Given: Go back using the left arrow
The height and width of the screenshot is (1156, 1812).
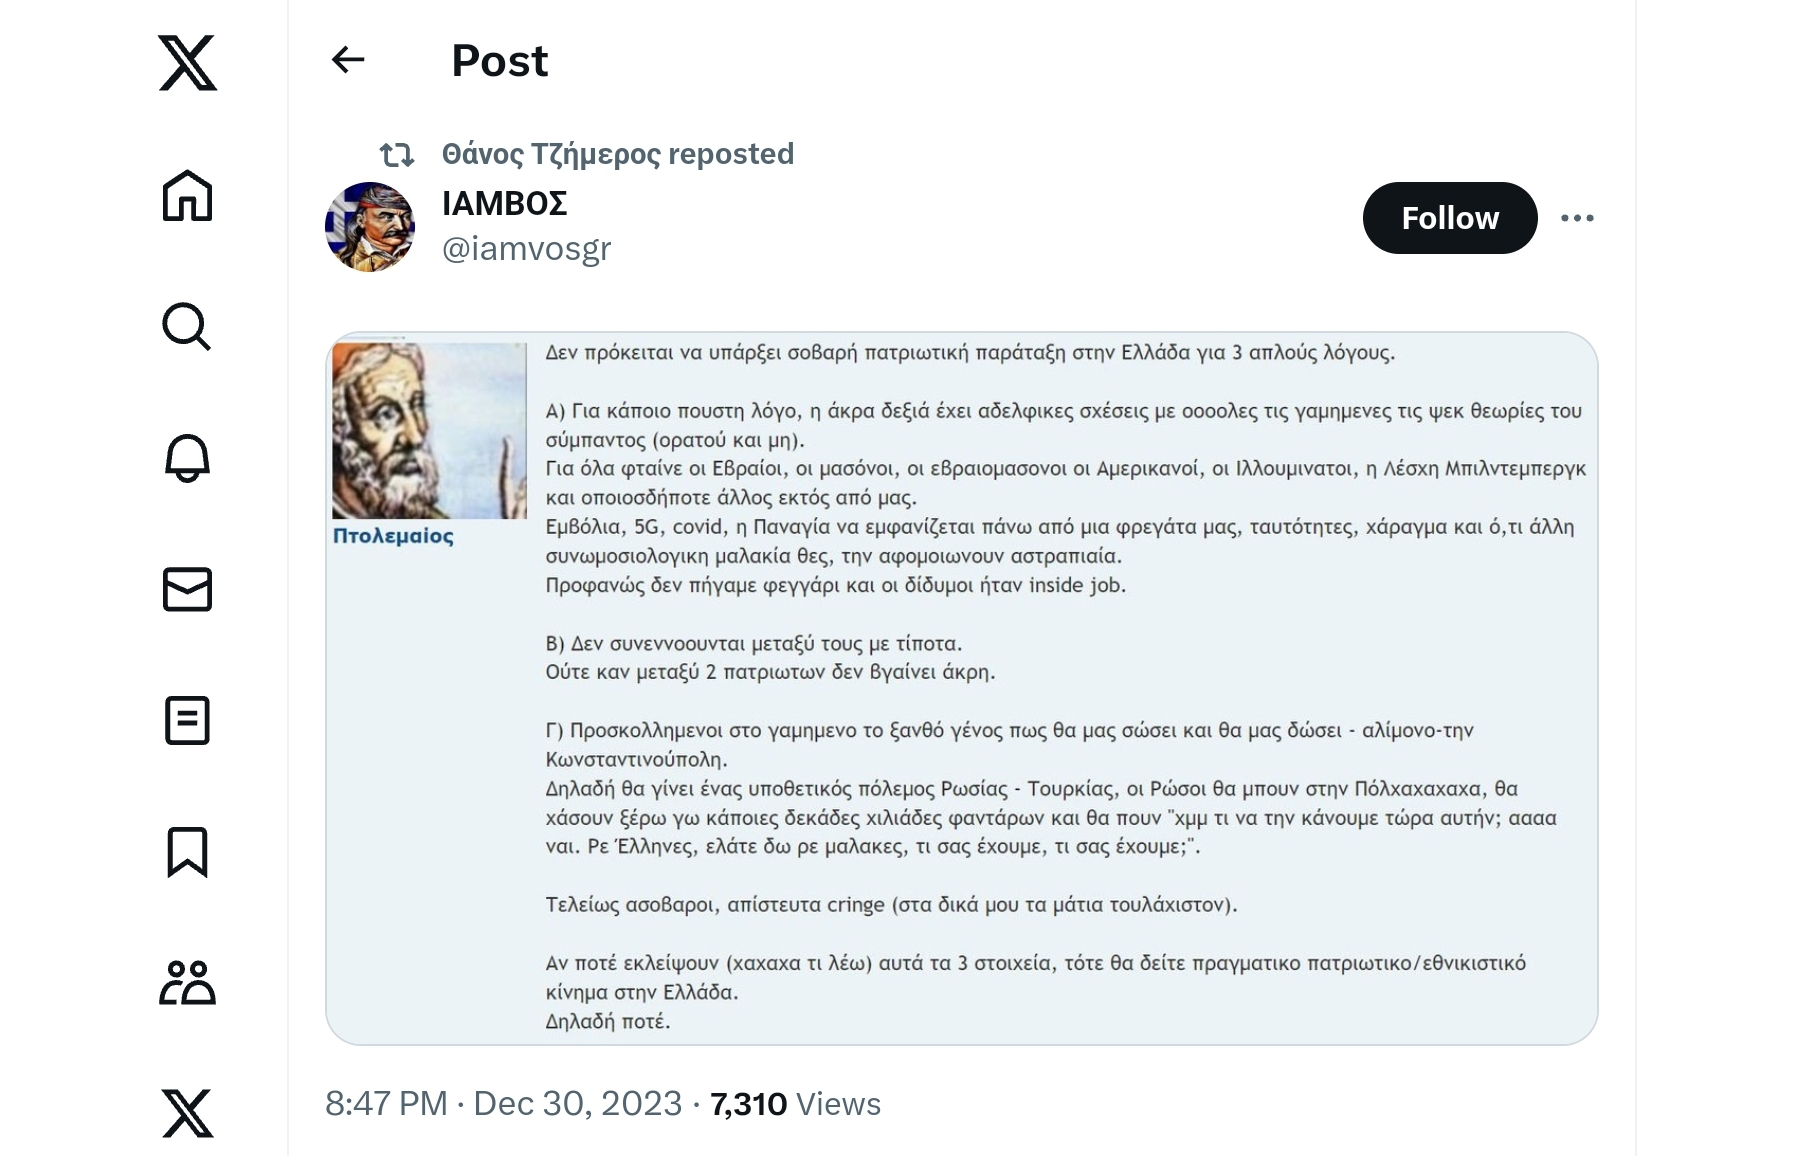Looking at the screenshot, I should pyautogui.click(x=348, y=60).
